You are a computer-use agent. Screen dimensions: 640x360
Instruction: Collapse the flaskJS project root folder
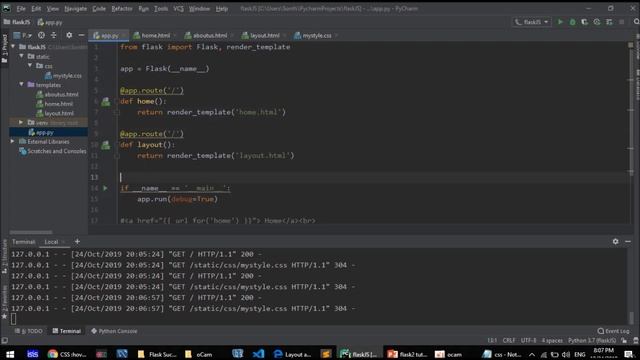pos(13,47)
